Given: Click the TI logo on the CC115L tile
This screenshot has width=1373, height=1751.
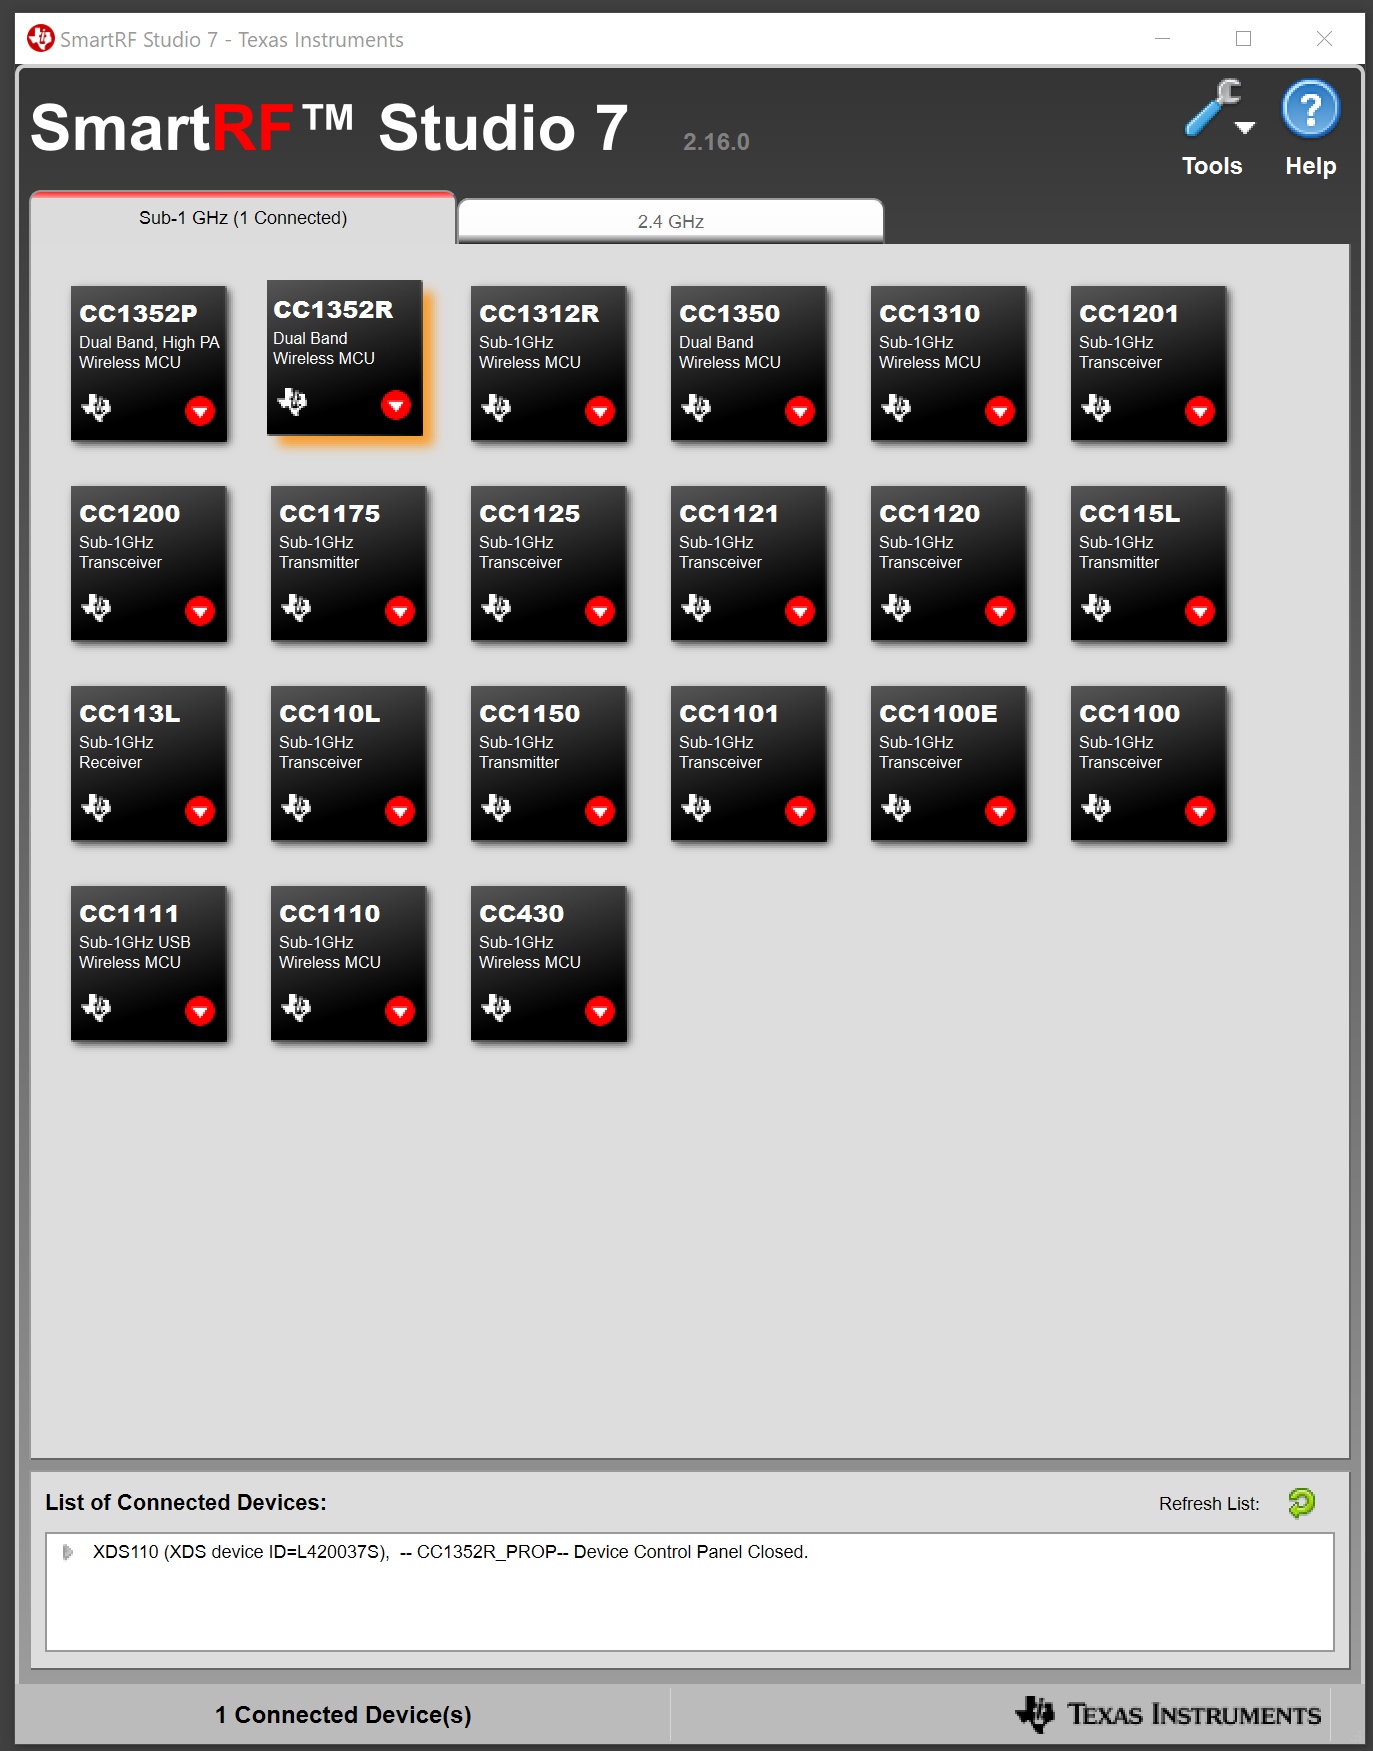Looking at the screenshot, I should point(1096,607).
